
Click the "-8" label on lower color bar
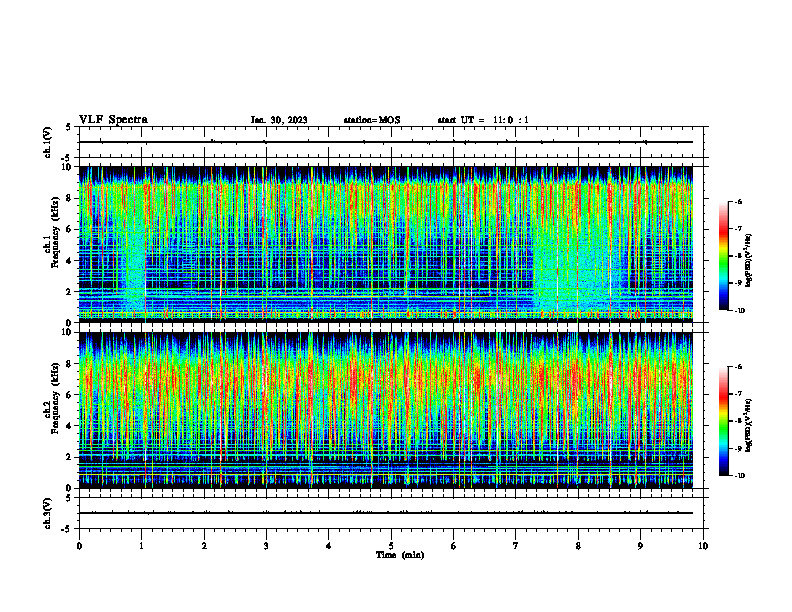coord(739,421)
